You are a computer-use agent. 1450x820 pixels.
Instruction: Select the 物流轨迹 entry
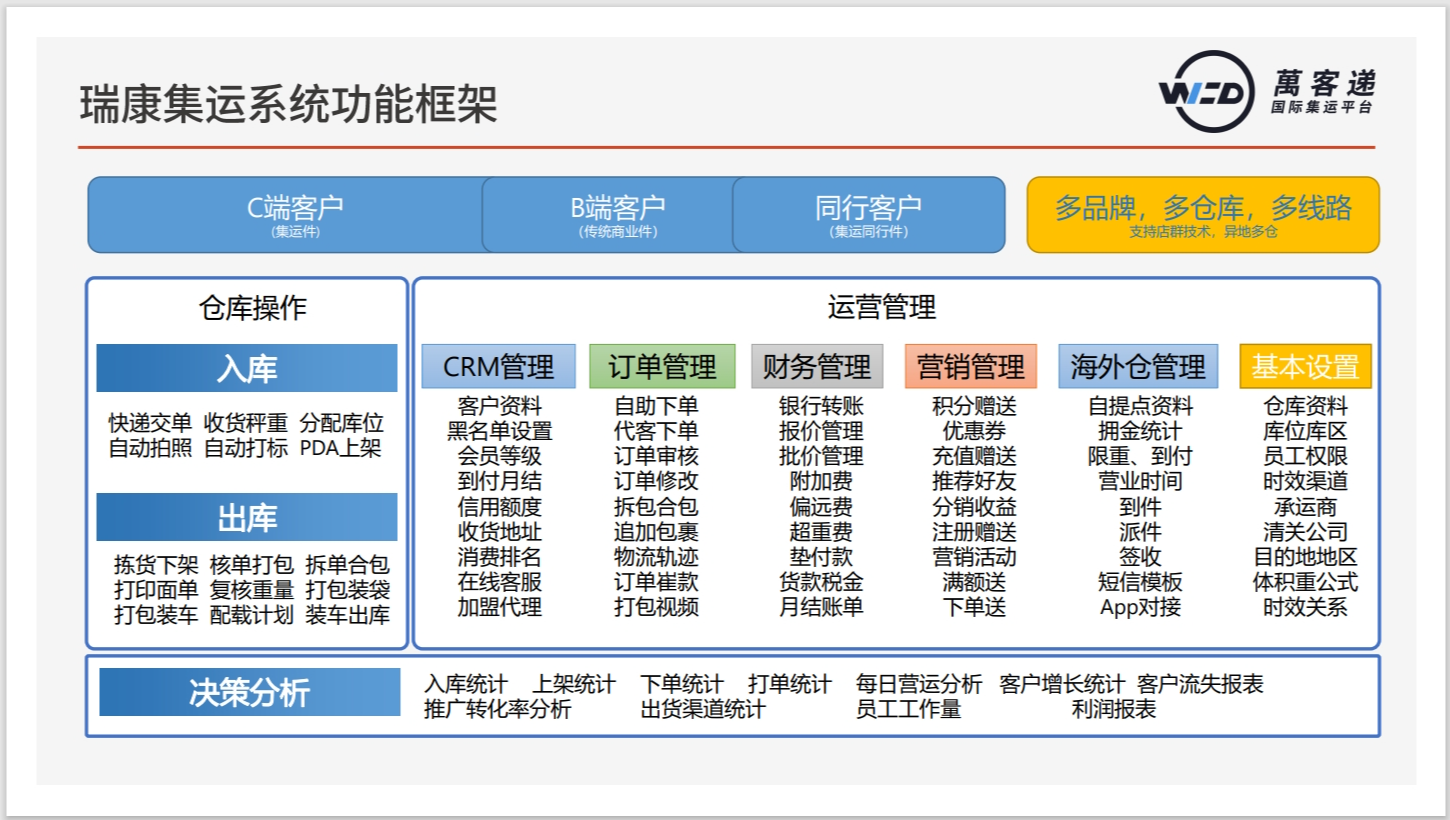[x=656, y=557]
